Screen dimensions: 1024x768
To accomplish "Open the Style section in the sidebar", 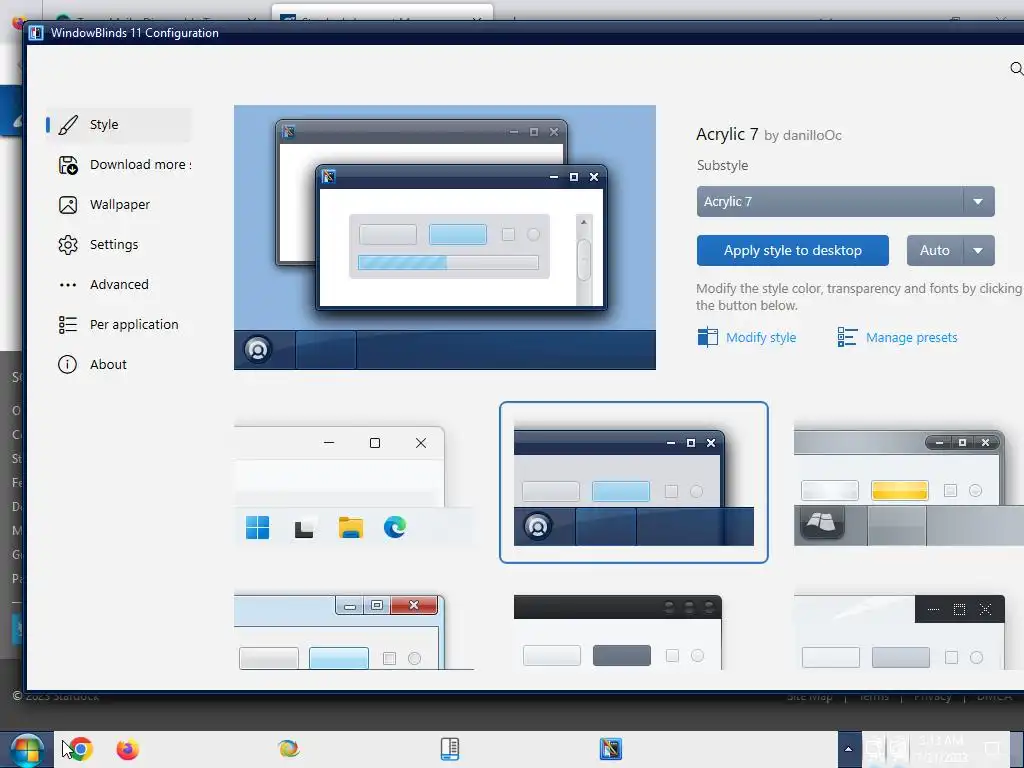I will point(118,124).
